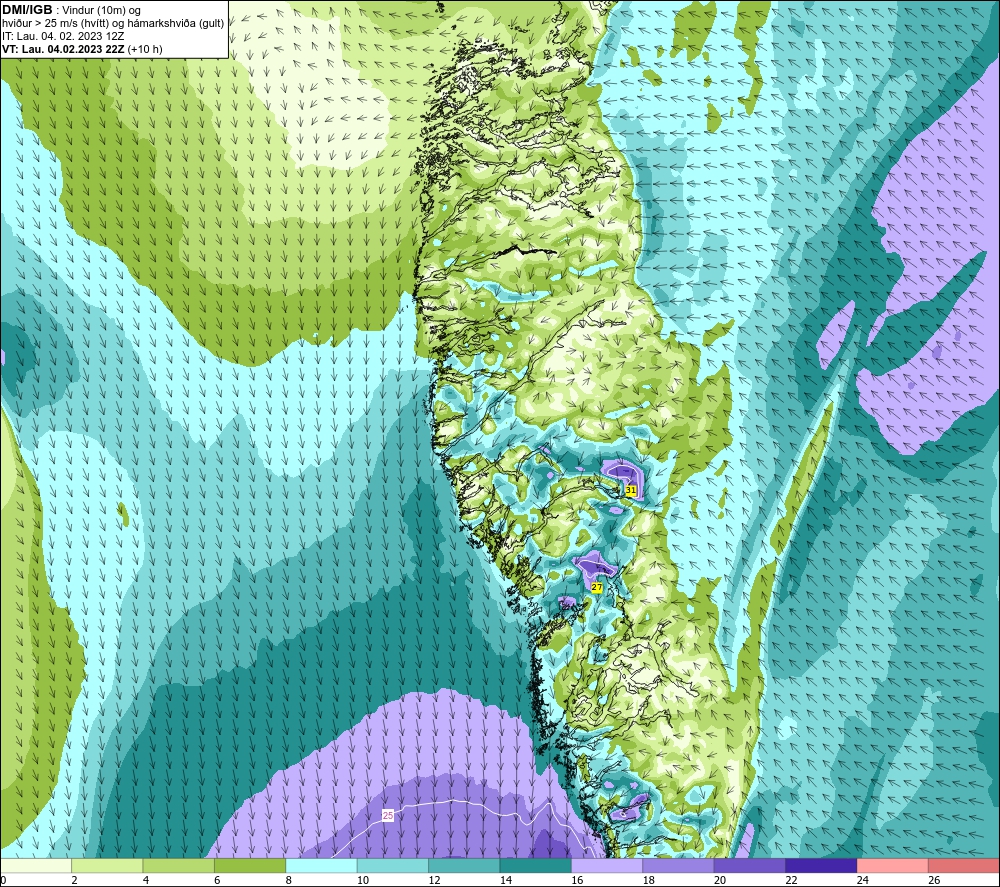Screen dimensions: 1000x887
Task: Click the yellow gust label 31
Action: (631, 490)
